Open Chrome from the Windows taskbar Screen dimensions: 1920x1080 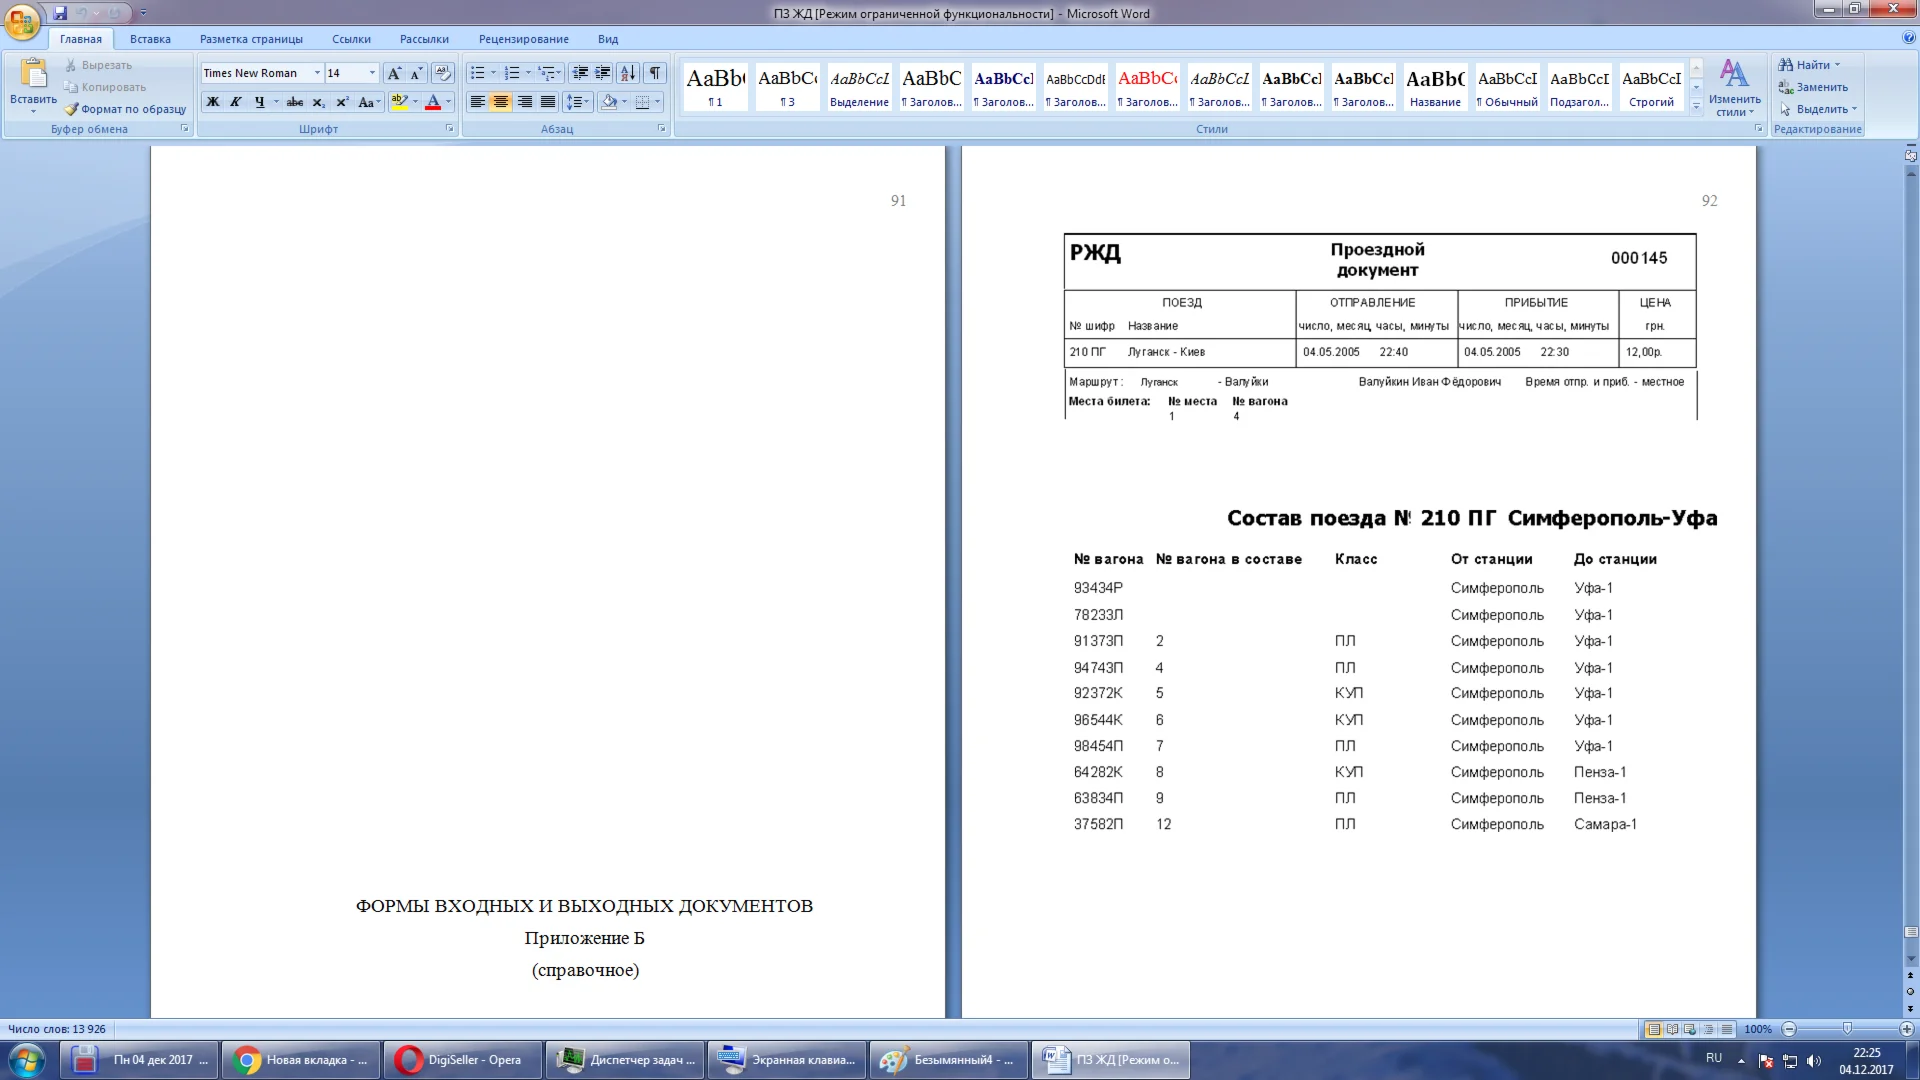pyautogui.click(x=301, y=1060)
